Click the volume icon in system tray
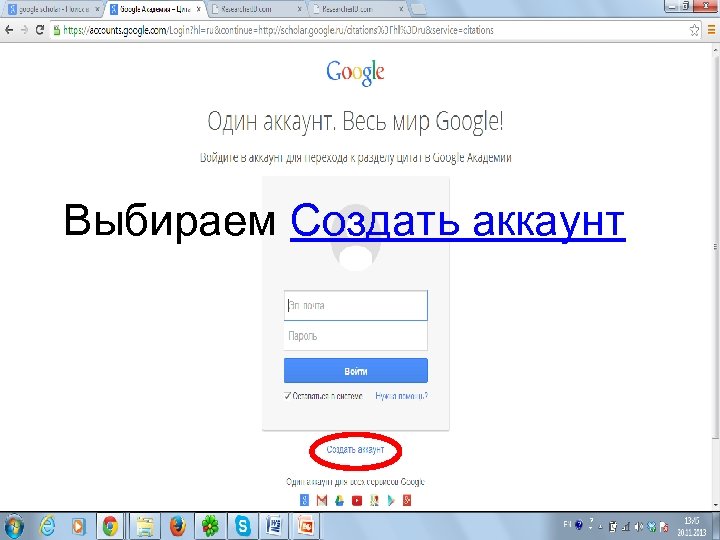The height and width of the screenshot is (540, 720). 639,527
